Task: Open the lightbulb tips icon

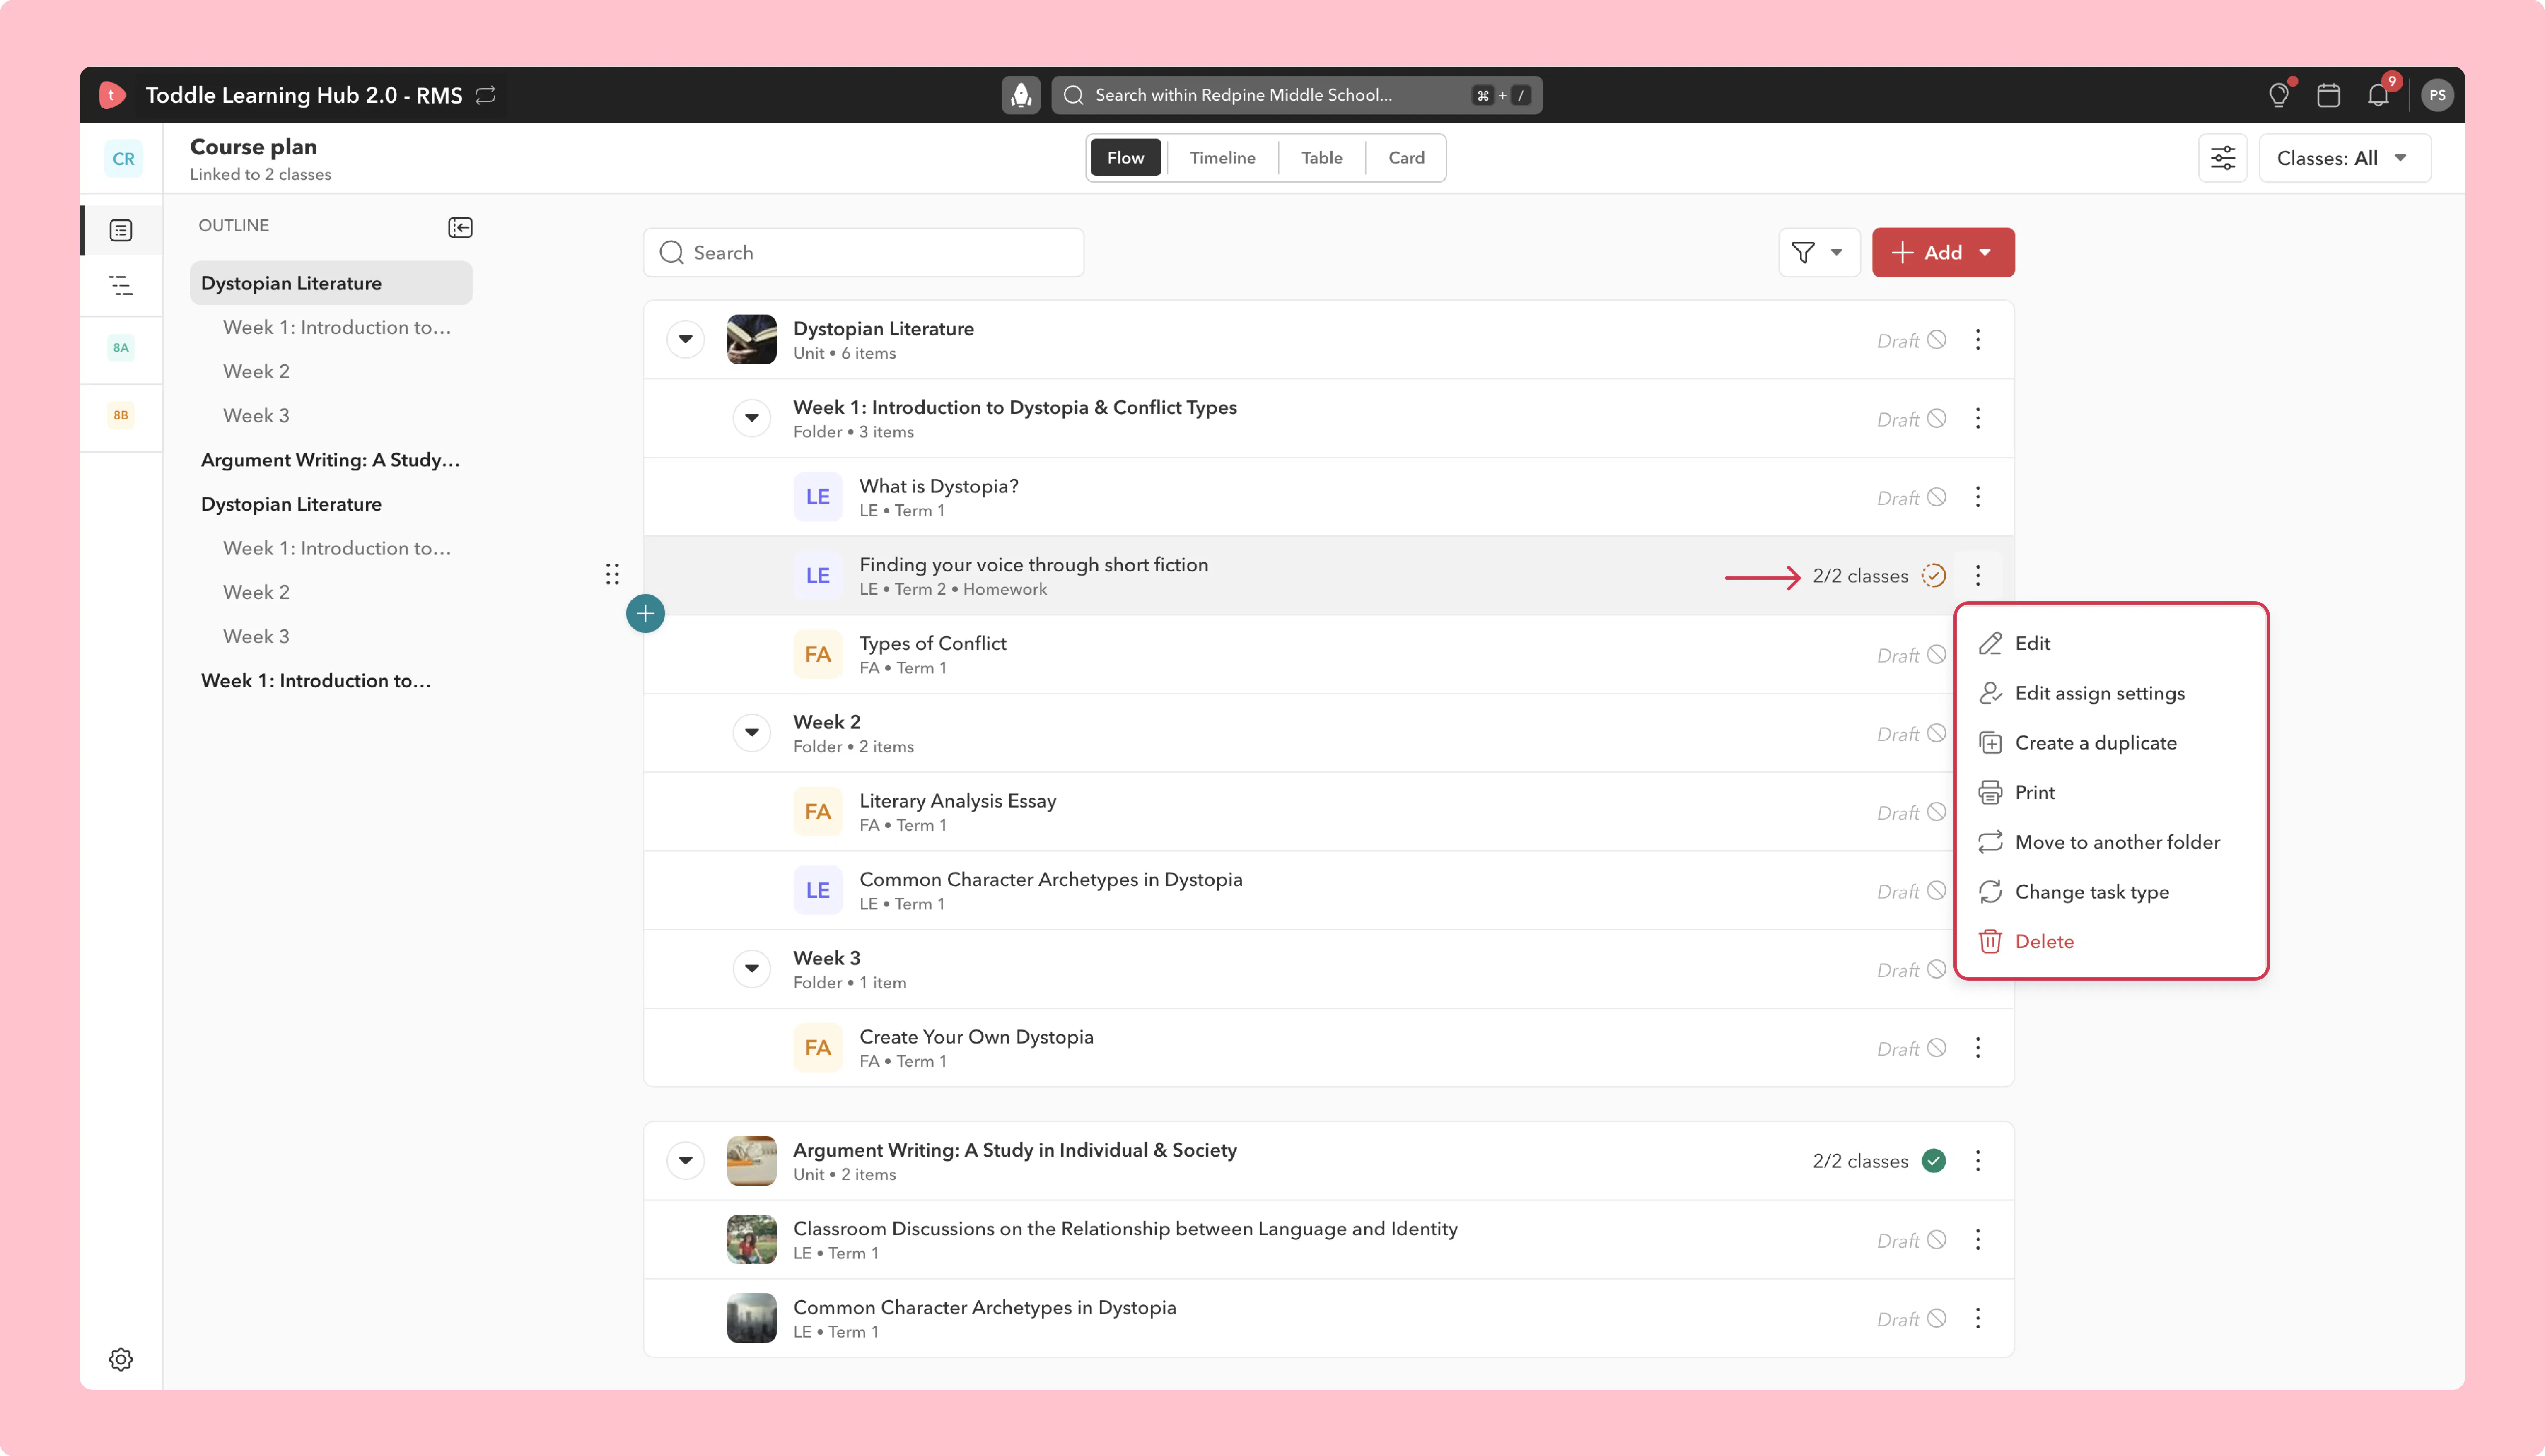Action: pos(2279,95)
